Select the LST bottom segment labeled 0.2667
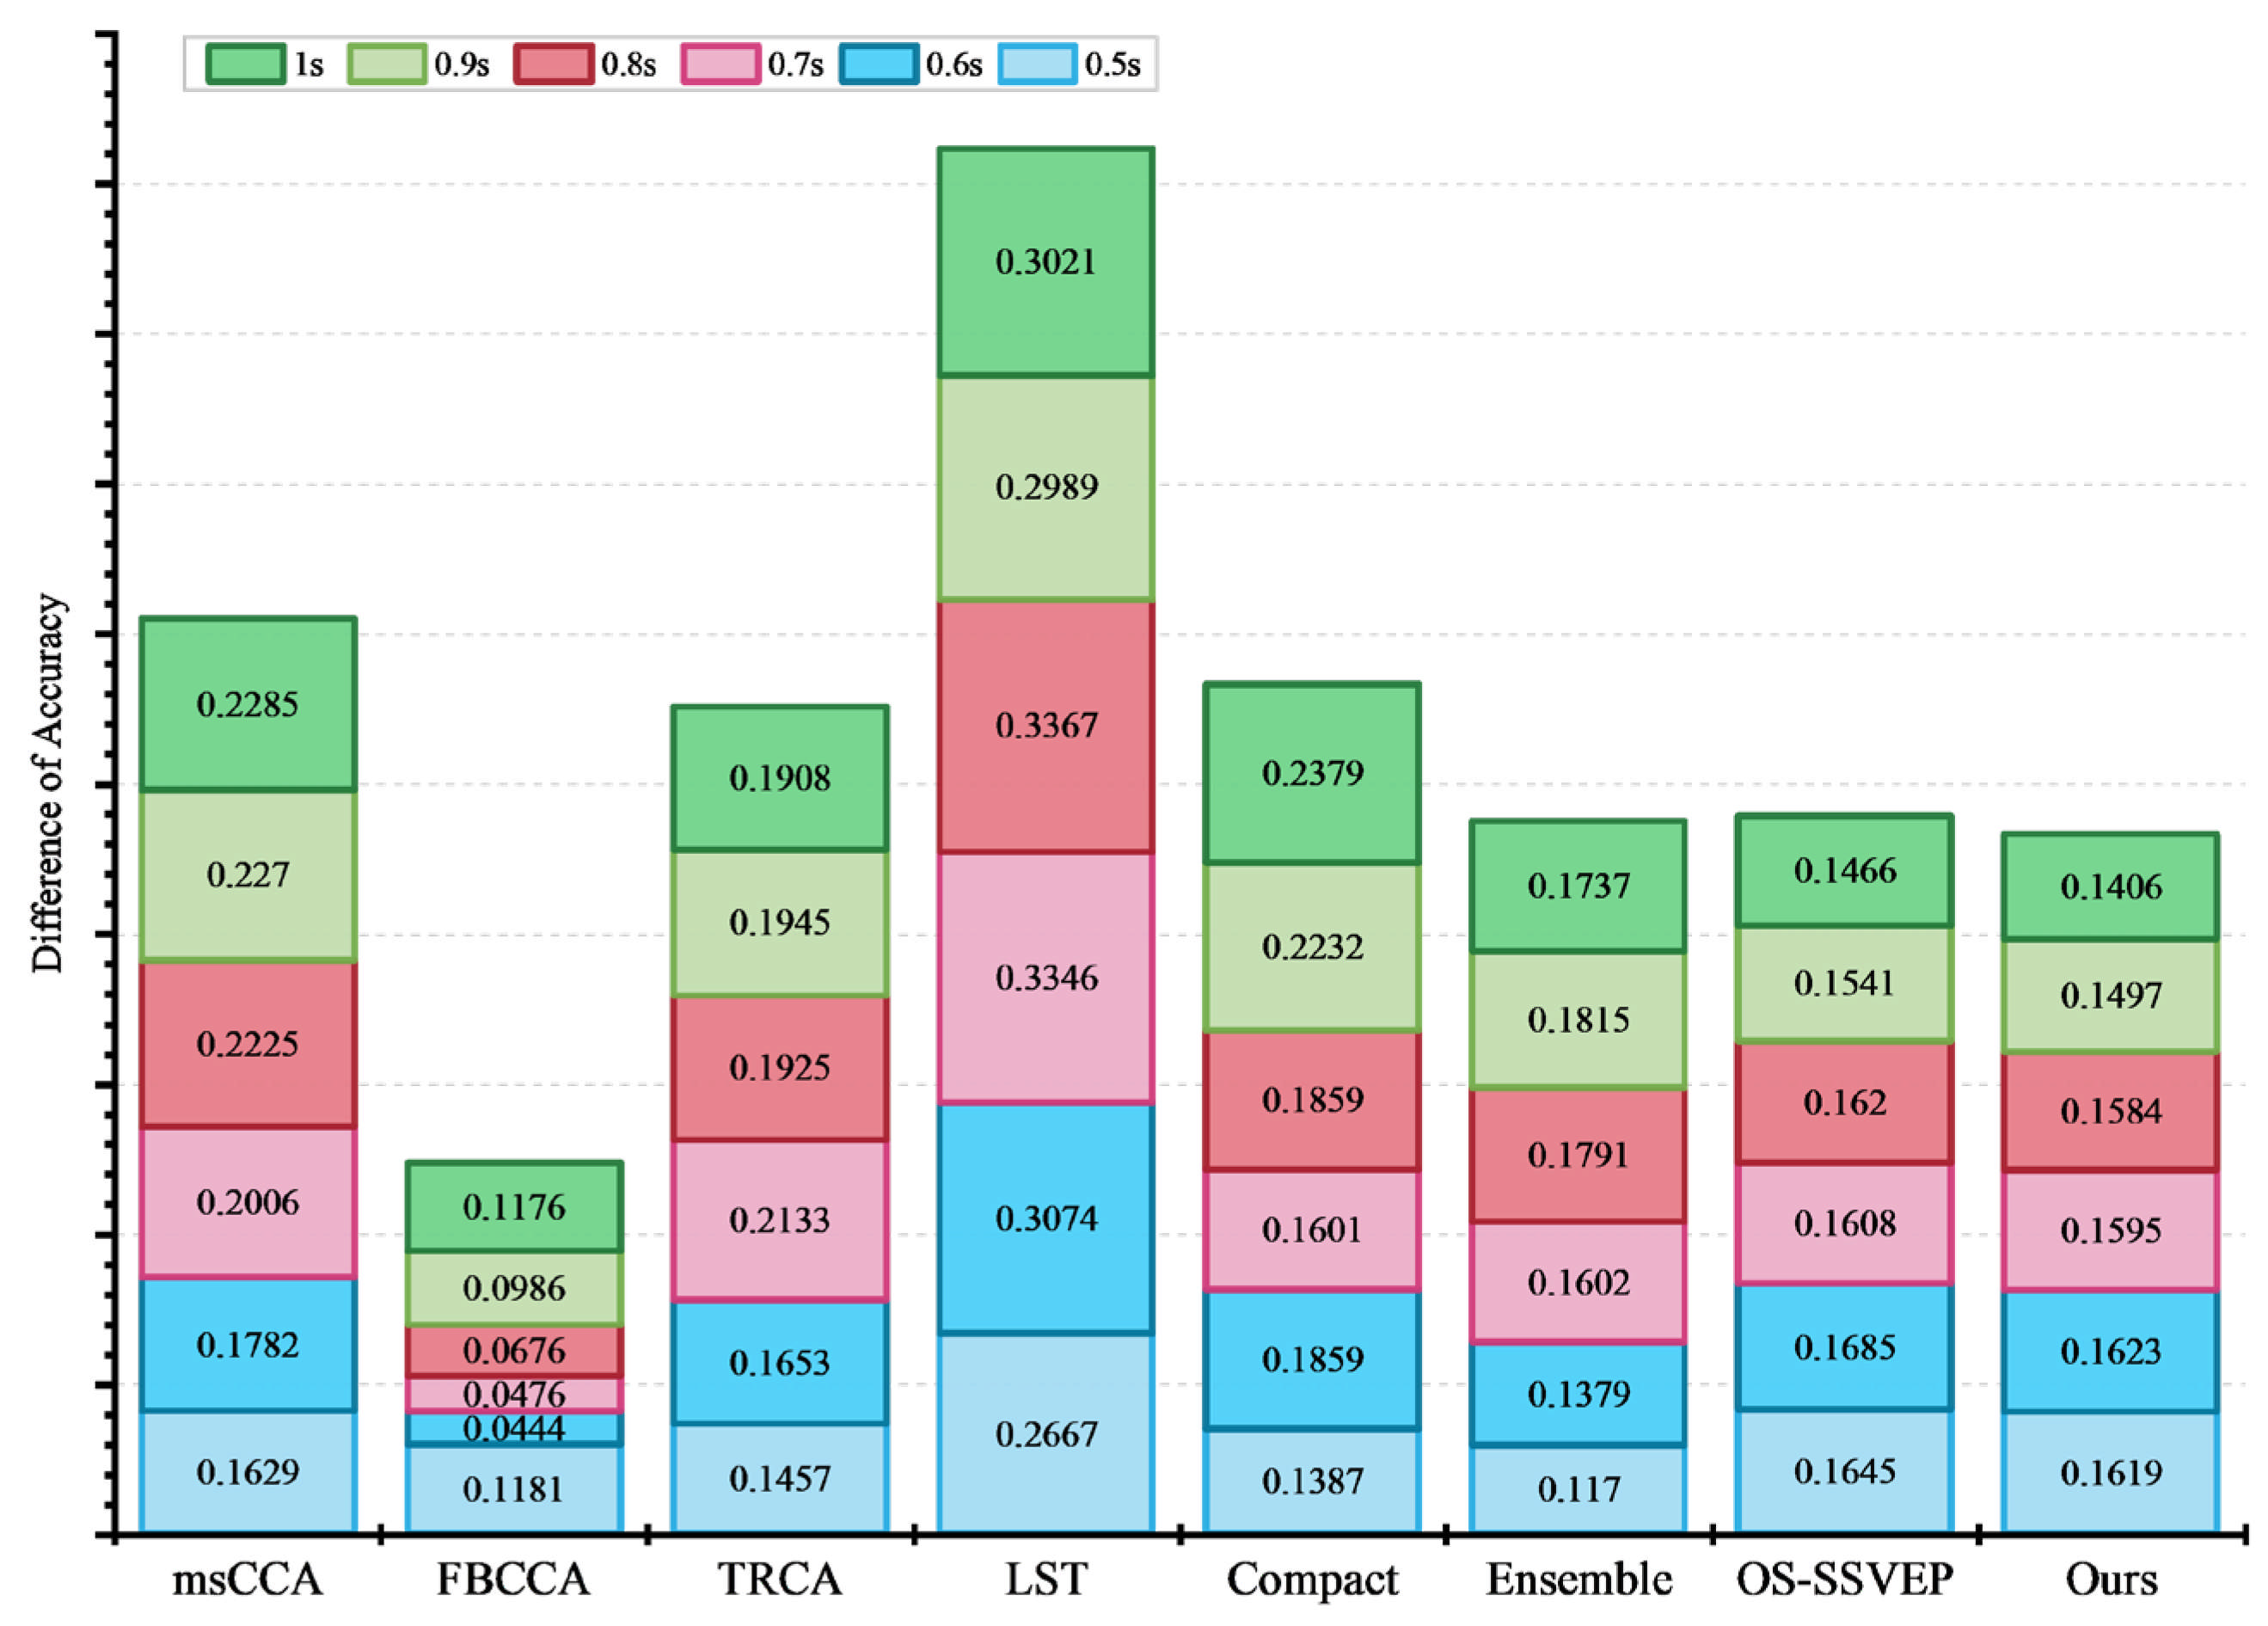 coord(1046,1433)
